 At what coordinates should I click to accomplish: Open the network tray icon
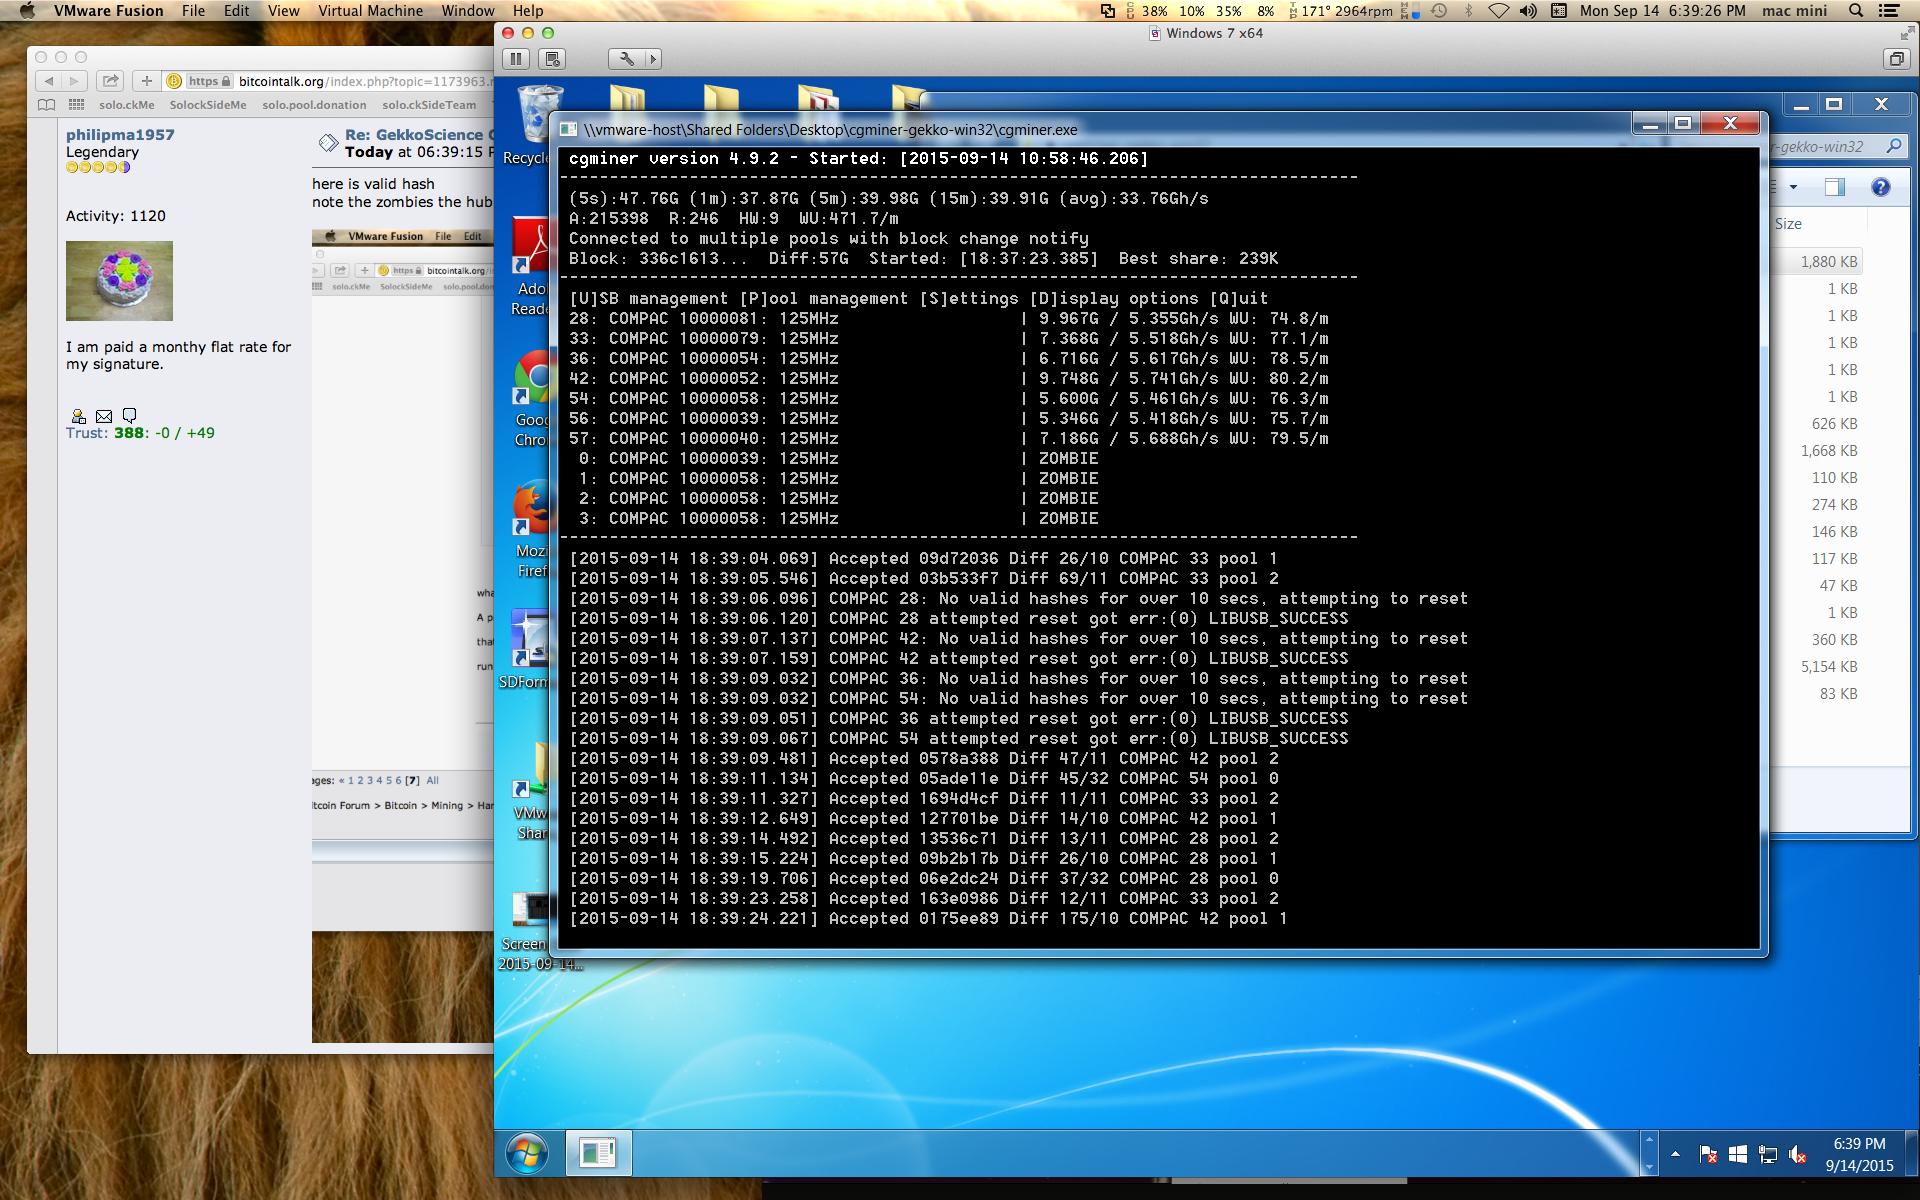tap(1767, 1155)
